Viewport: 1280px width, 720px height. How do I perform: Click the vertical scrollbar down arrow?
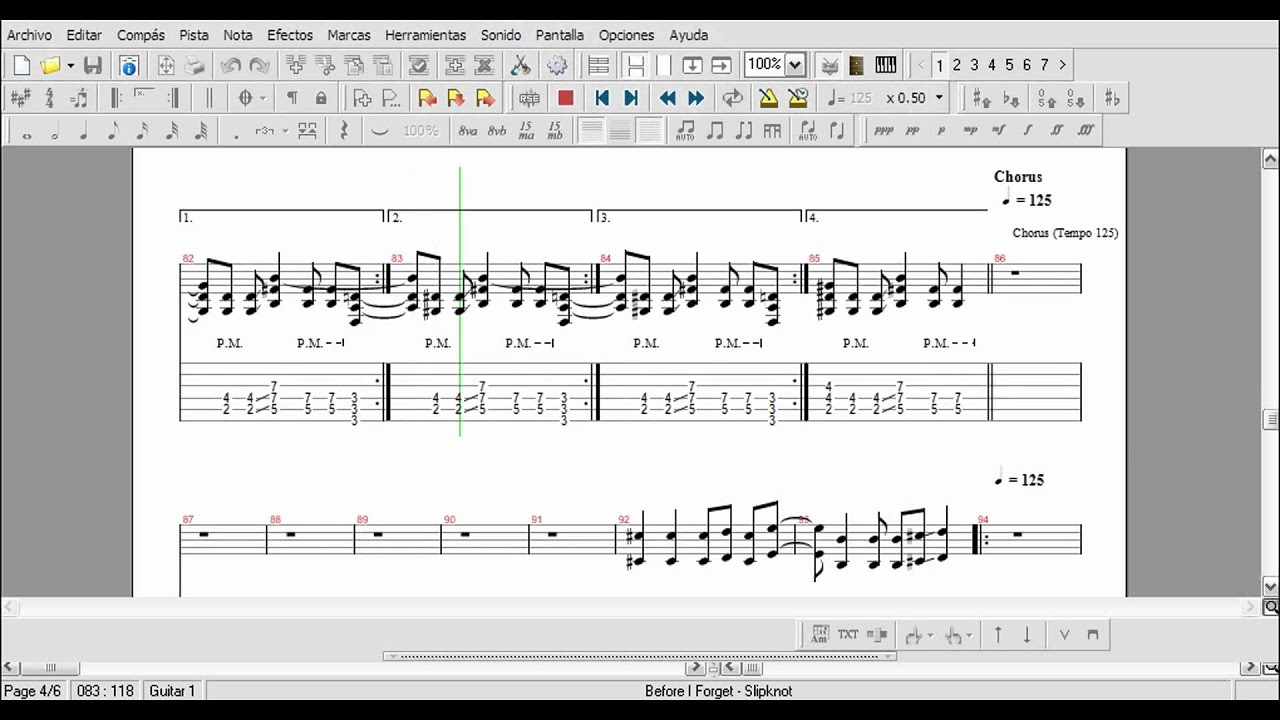tap(1271, 587)
